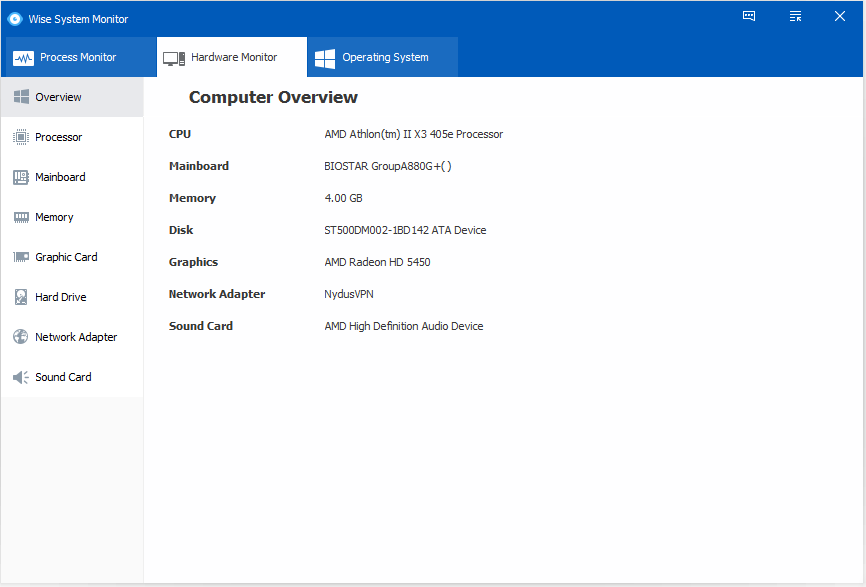
Task: Click the Sound Card row label in overview
Action: click(x=201, y=326)
